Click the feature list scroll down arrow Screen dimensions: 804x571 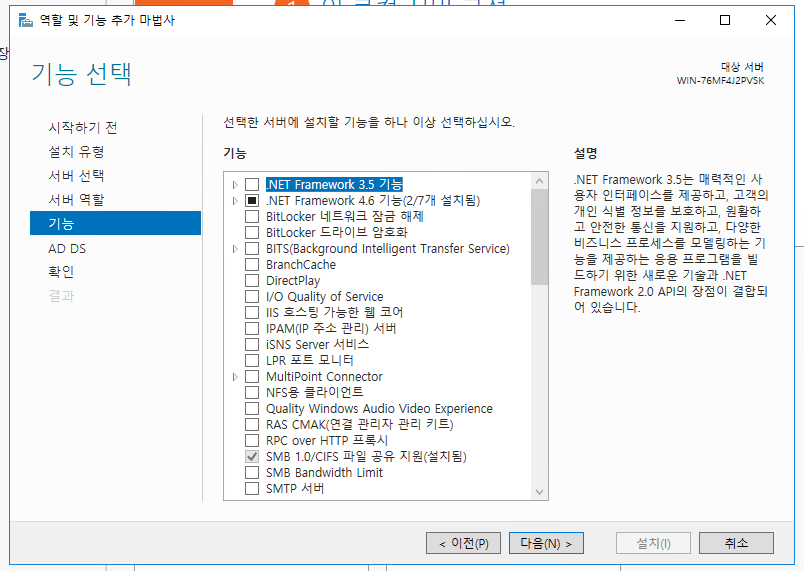(x=539, y=492)
